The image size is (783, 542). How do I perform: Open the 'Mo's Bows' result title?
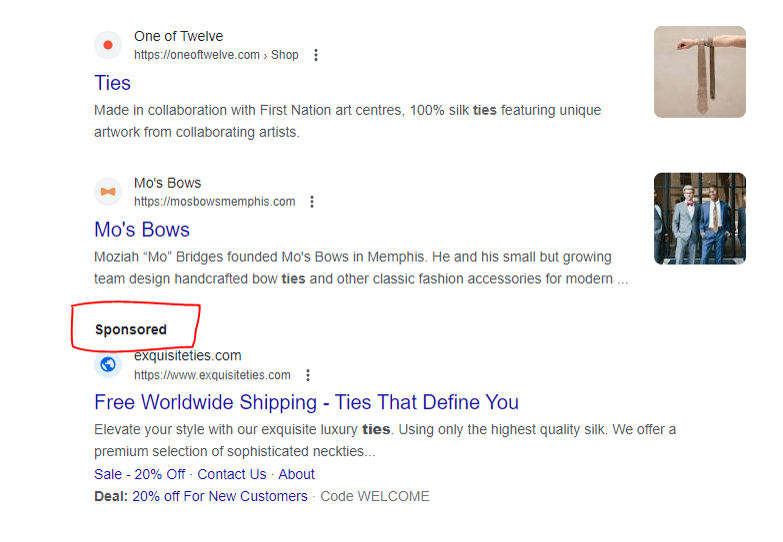click(142, 230)
